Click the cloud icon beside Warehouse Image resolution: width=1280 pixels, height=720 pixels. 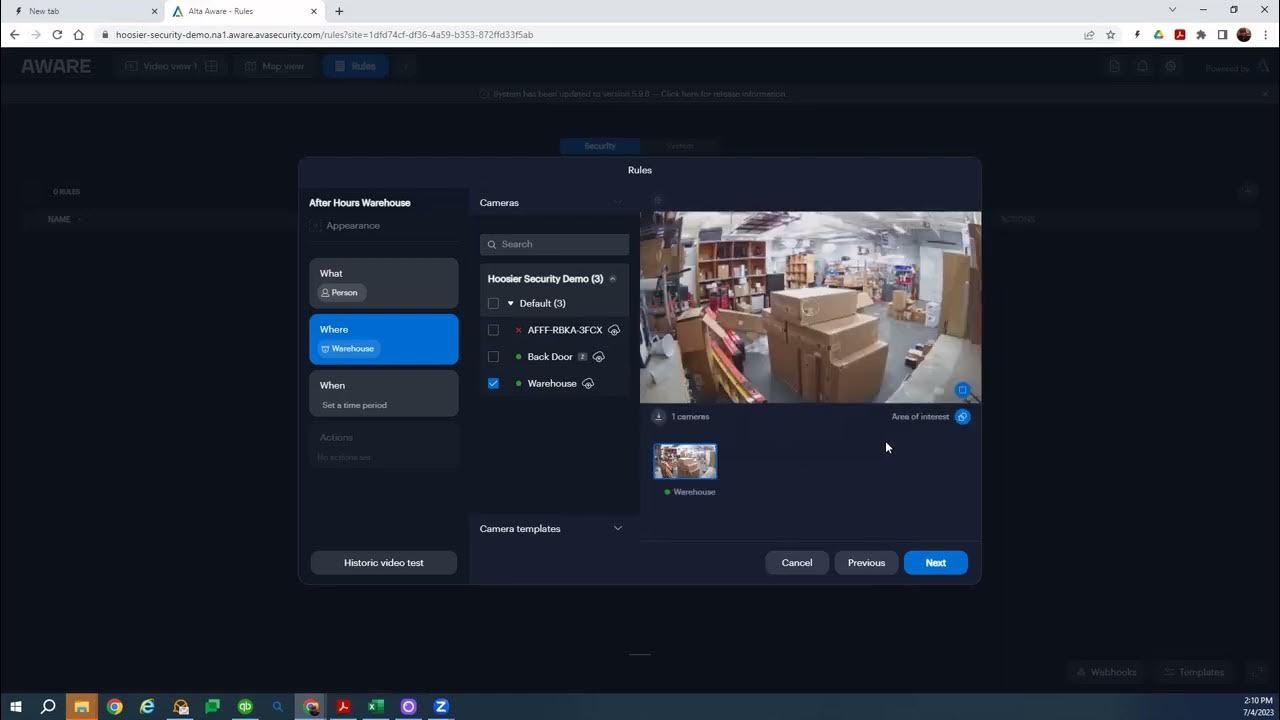pyautogui.click(x=588, y=383)
